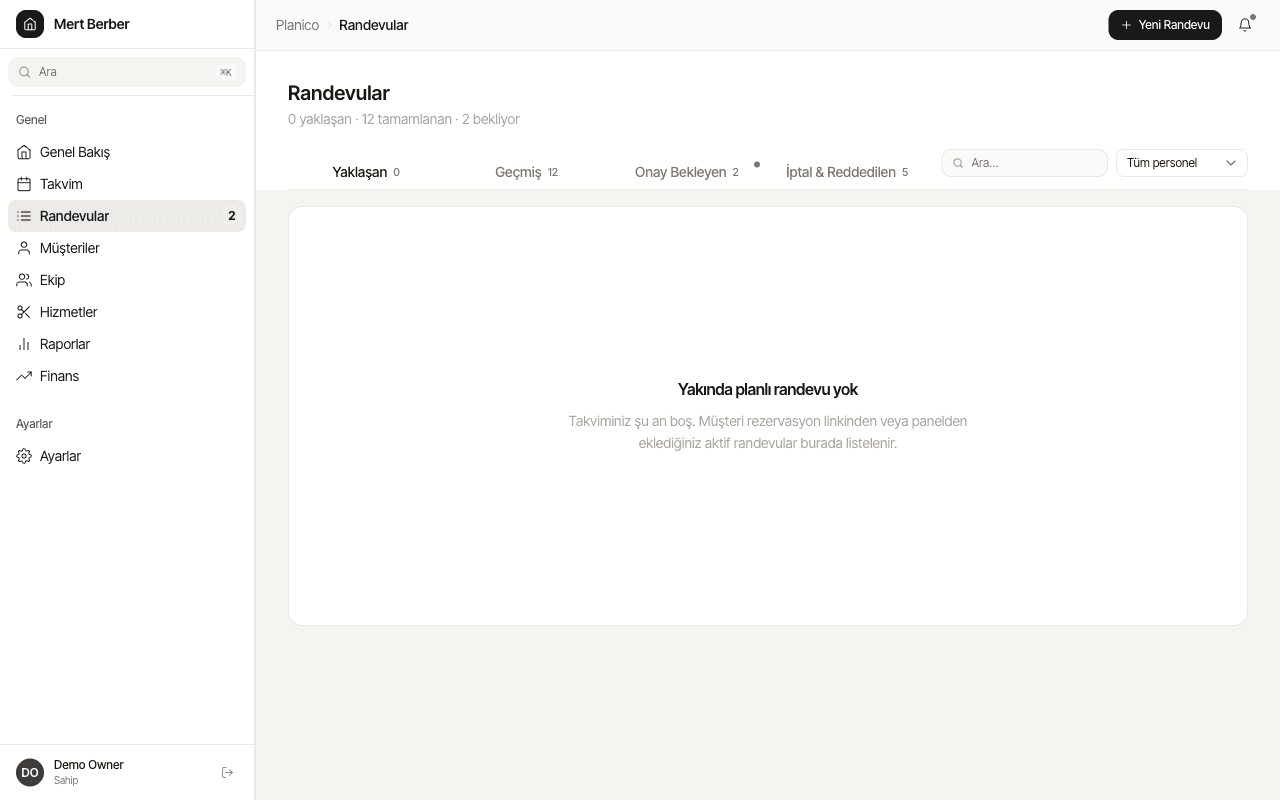Click the Hizmetler scissors icon
1280x800 pixels.
(x=24, y=312)
